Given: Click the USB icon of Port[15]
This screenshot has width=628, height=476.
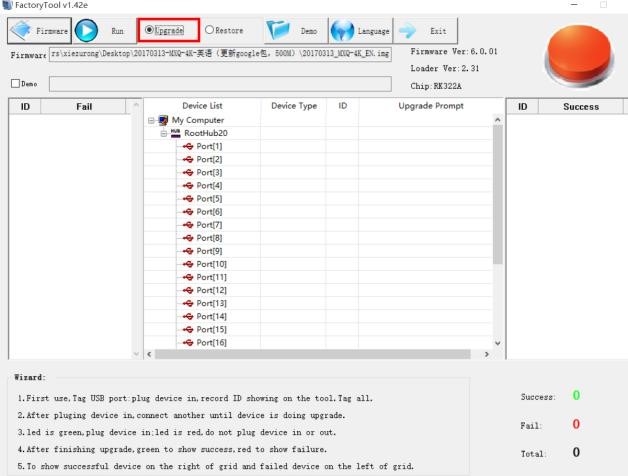Looking at the screenshot, I should tap(188, 330).
